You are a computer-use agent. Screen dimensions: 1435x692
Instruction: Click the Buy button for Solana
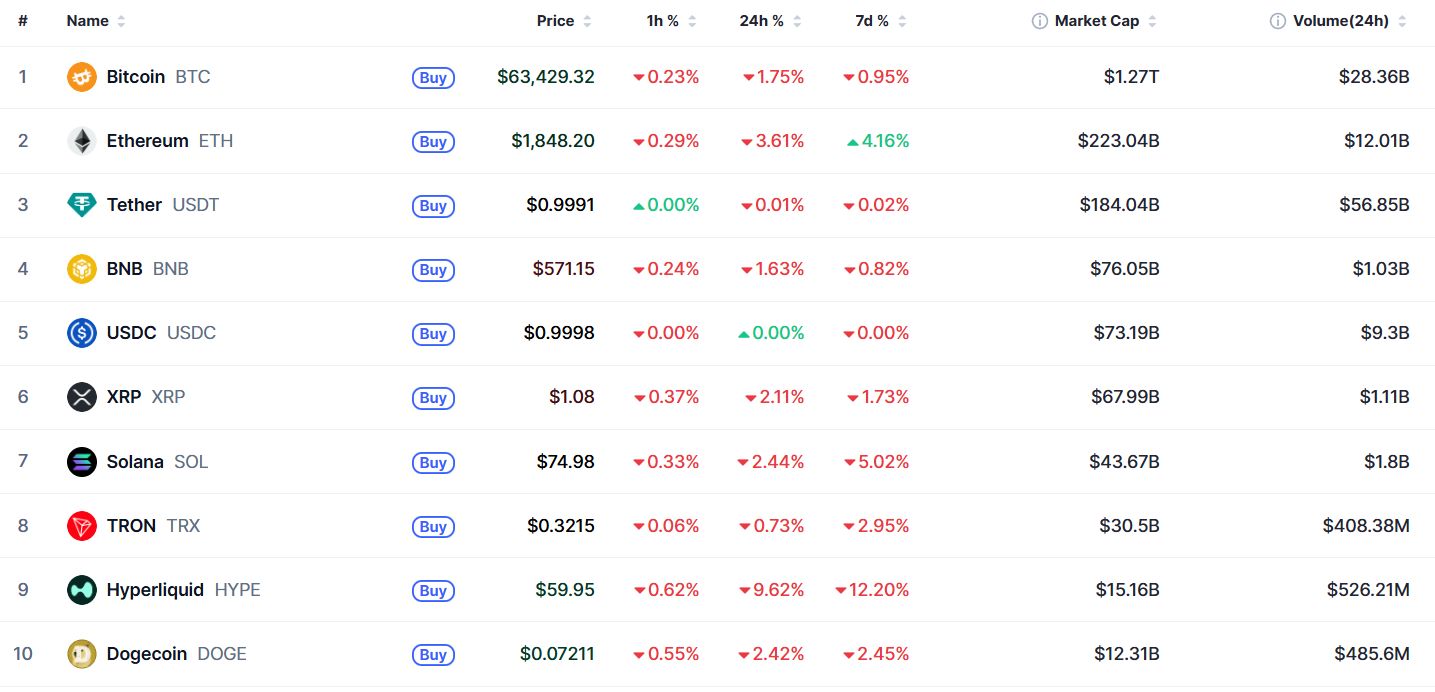coord(433,463)
